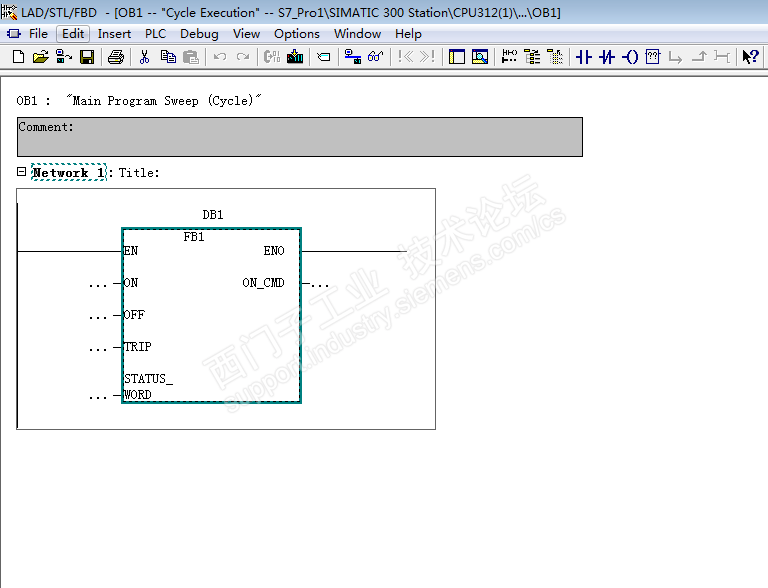Viewport: 768px width, 588px height.
Task: Click the STATUS_WORD input operand placeholder
Action: [98, 396]
